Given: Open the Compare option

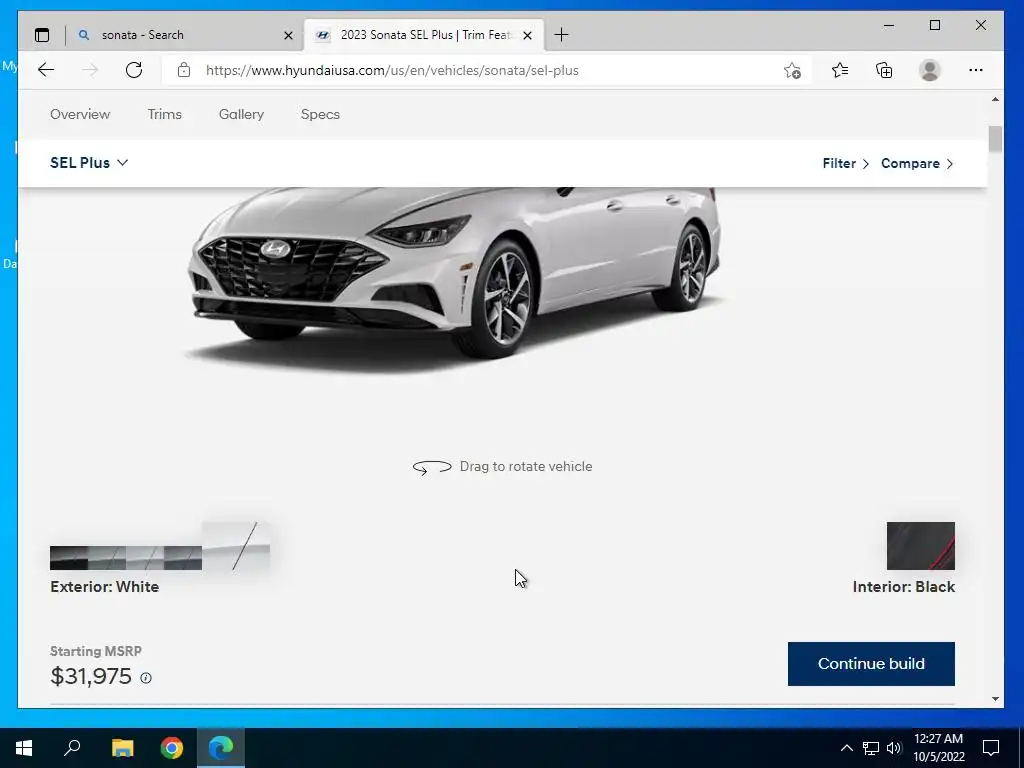Looking at the screenshot, I should pyautogui.click(x=917, y=163).
